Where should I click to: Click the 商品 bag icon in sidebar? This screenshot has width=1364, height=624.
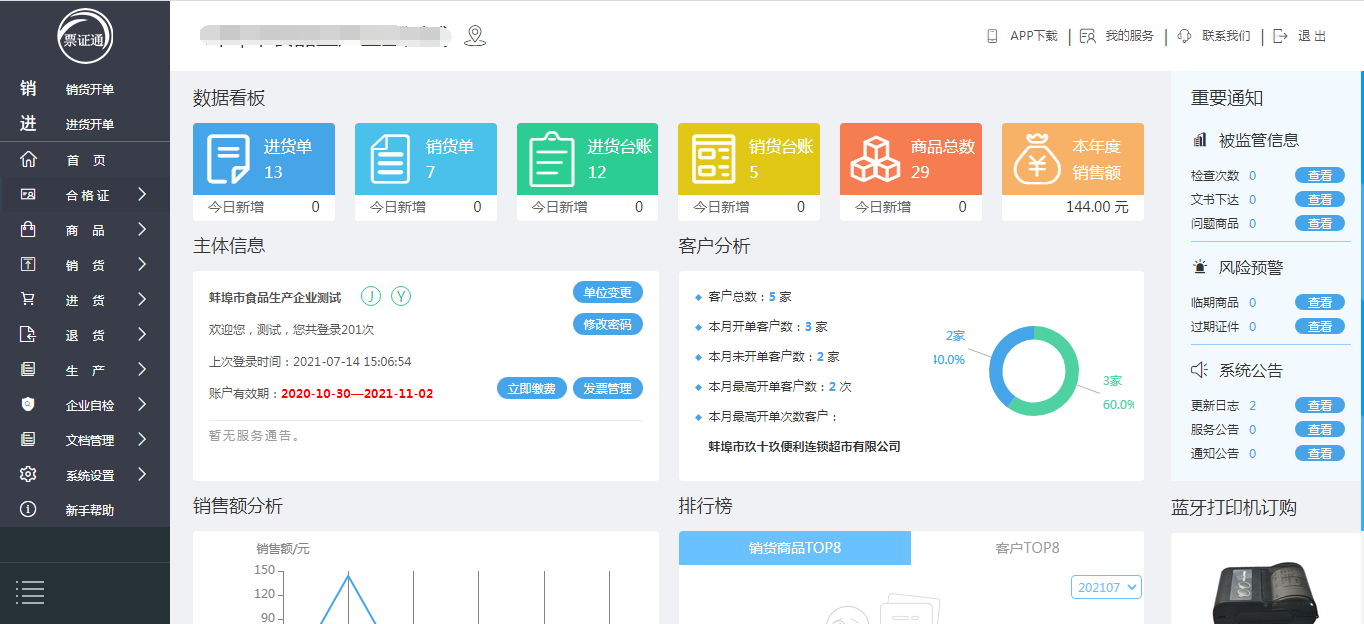[x=28, y=230]
